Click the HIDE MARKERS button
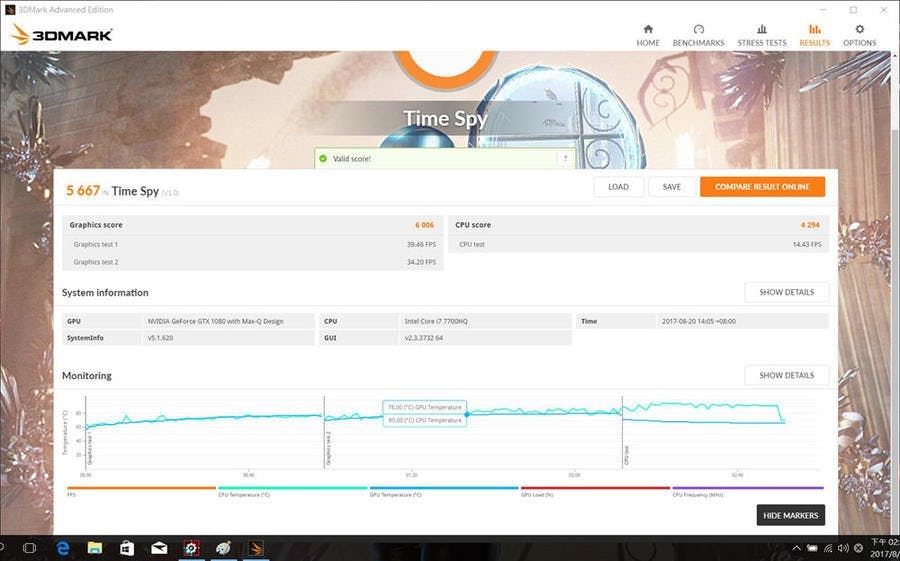The width and height of the screenshot is (900, 561). (790, 515)
